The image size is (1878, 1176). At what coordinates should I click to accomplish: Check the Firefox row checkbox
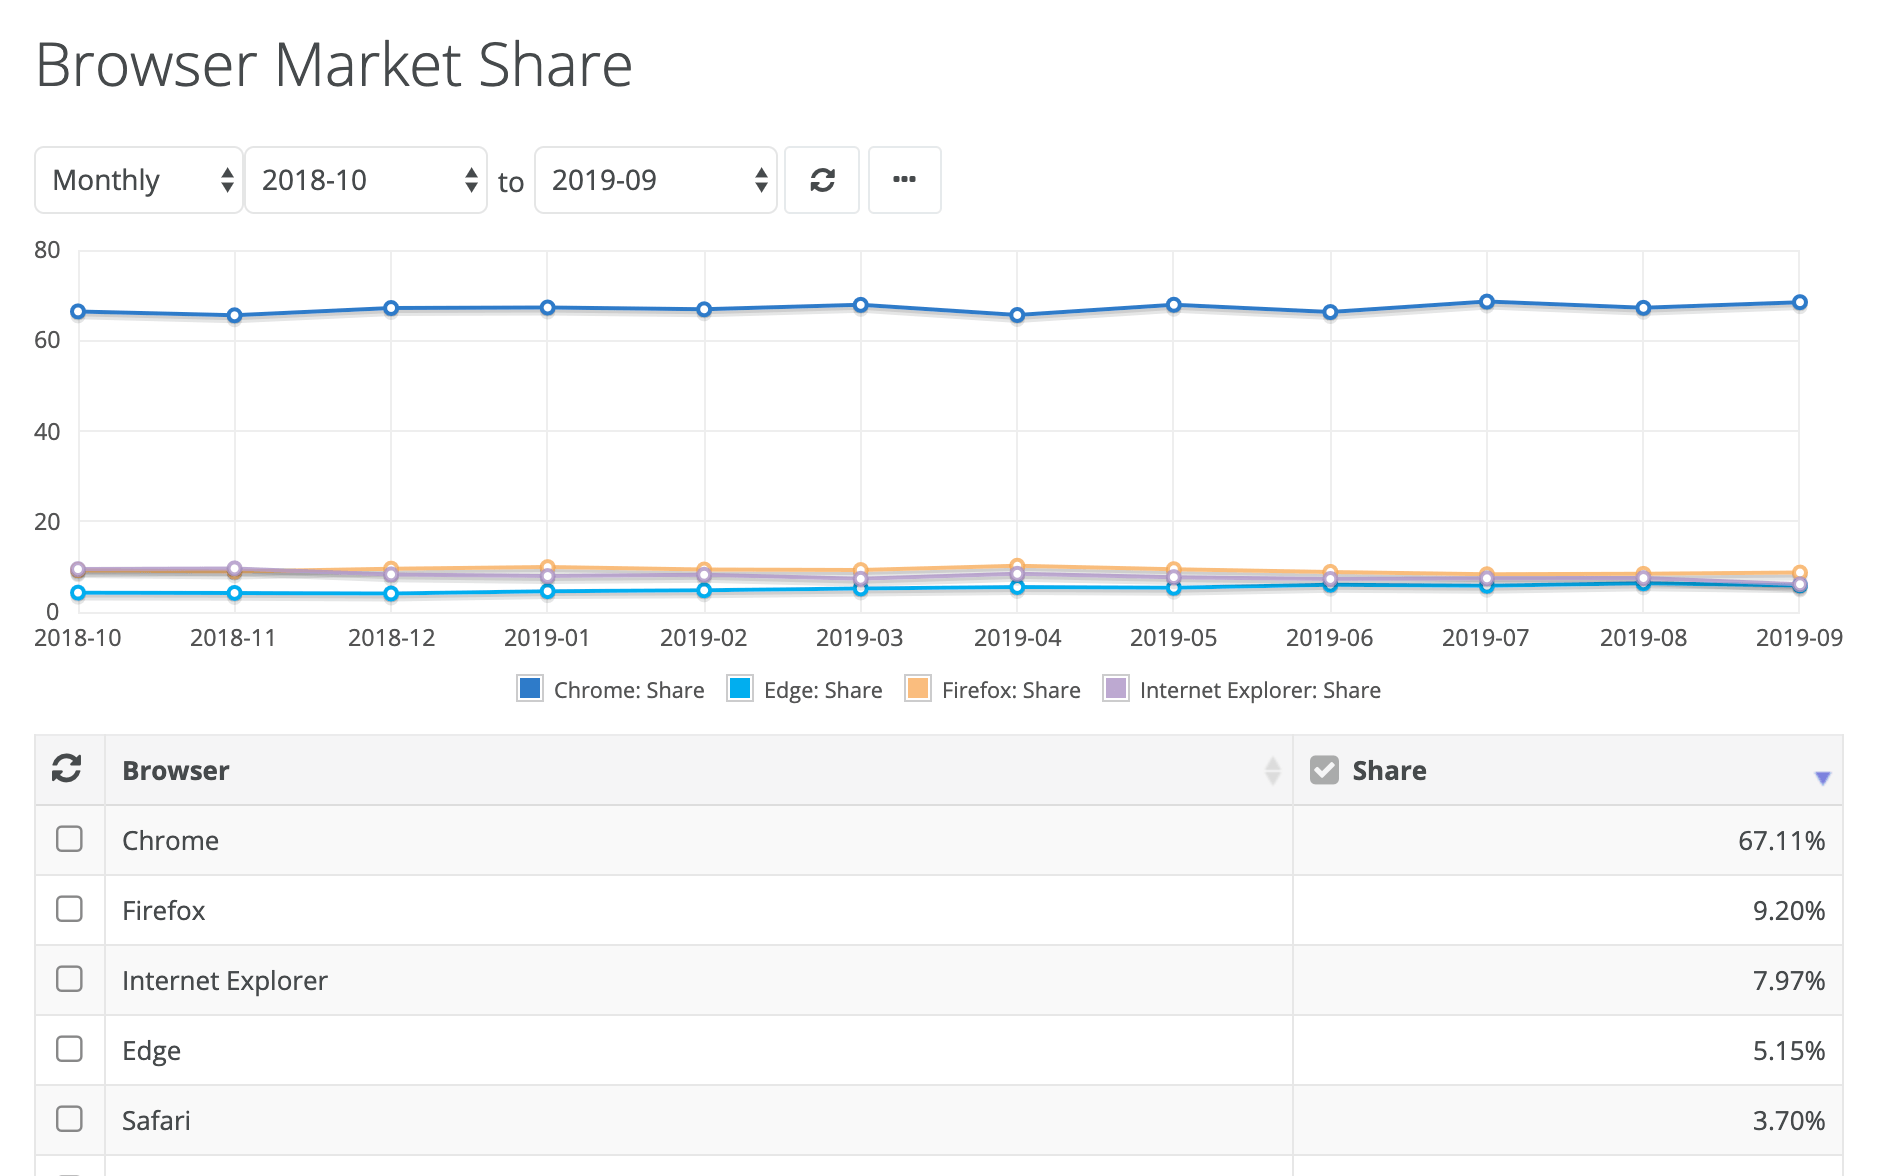pyautogui.click(x=69, y=909)
